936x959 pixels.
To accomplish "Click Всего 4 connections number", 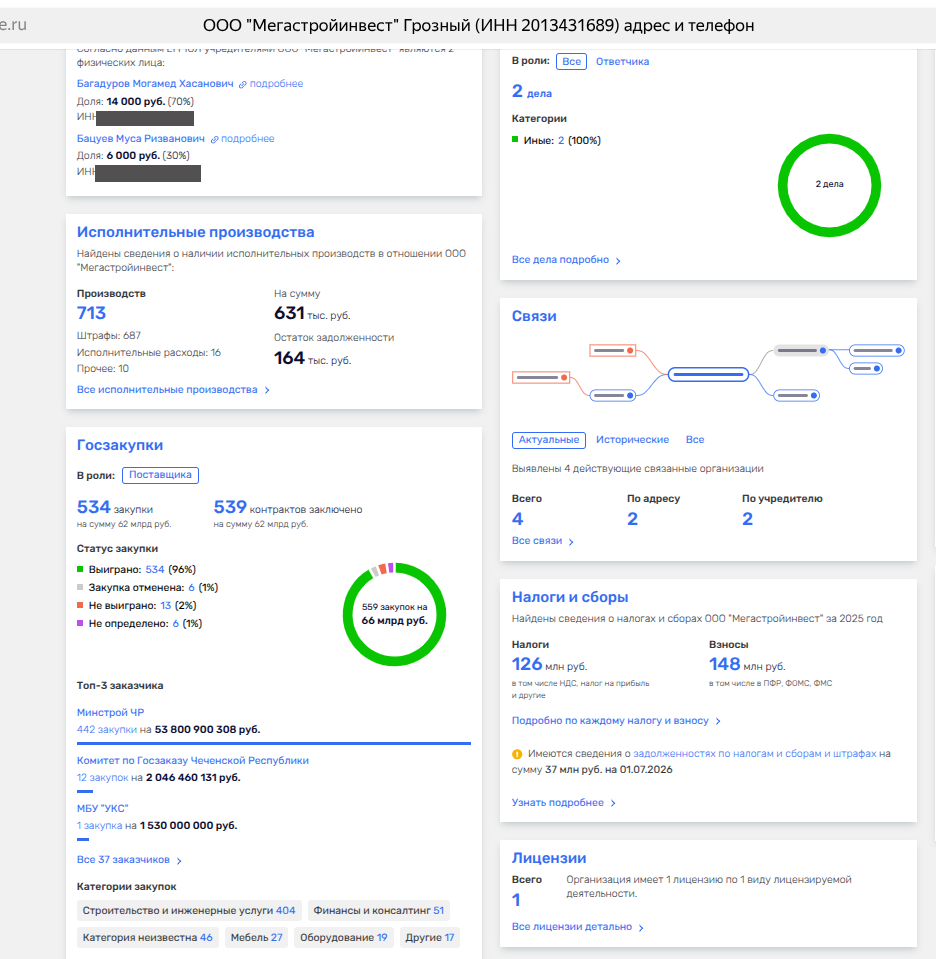I will point(518,519).
